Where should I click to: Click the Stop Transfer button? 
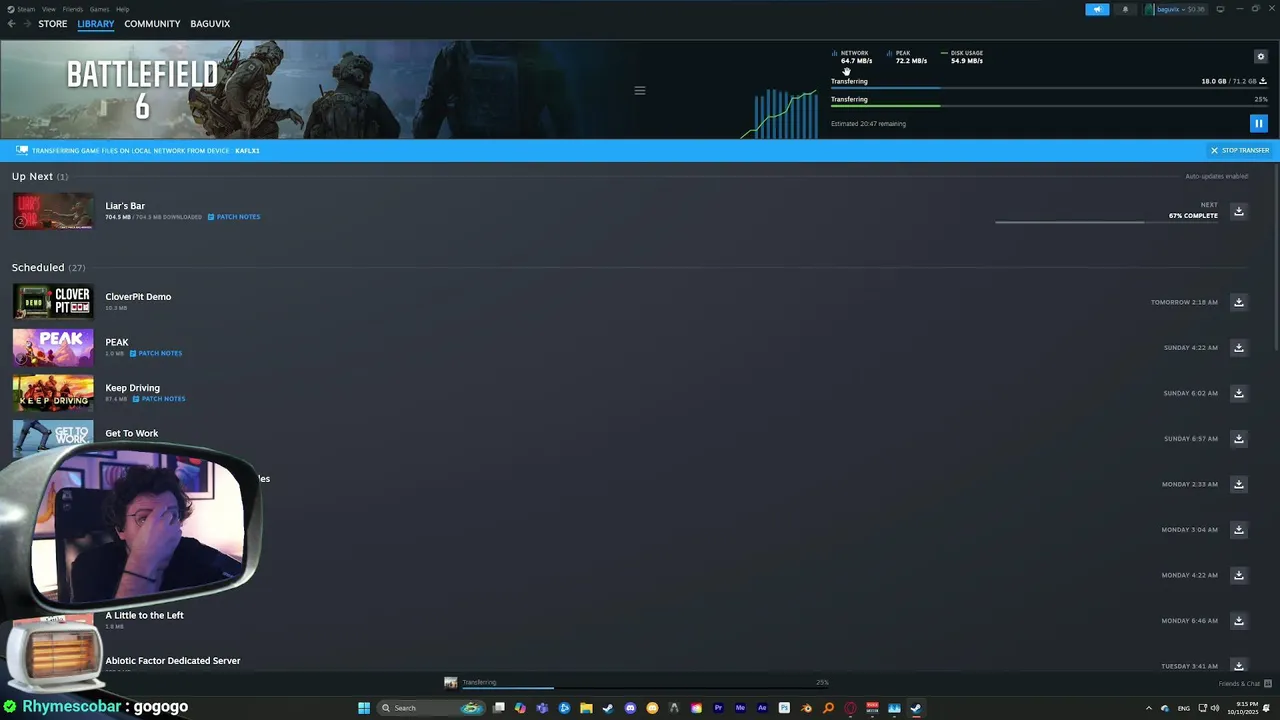click(1240, 150)
